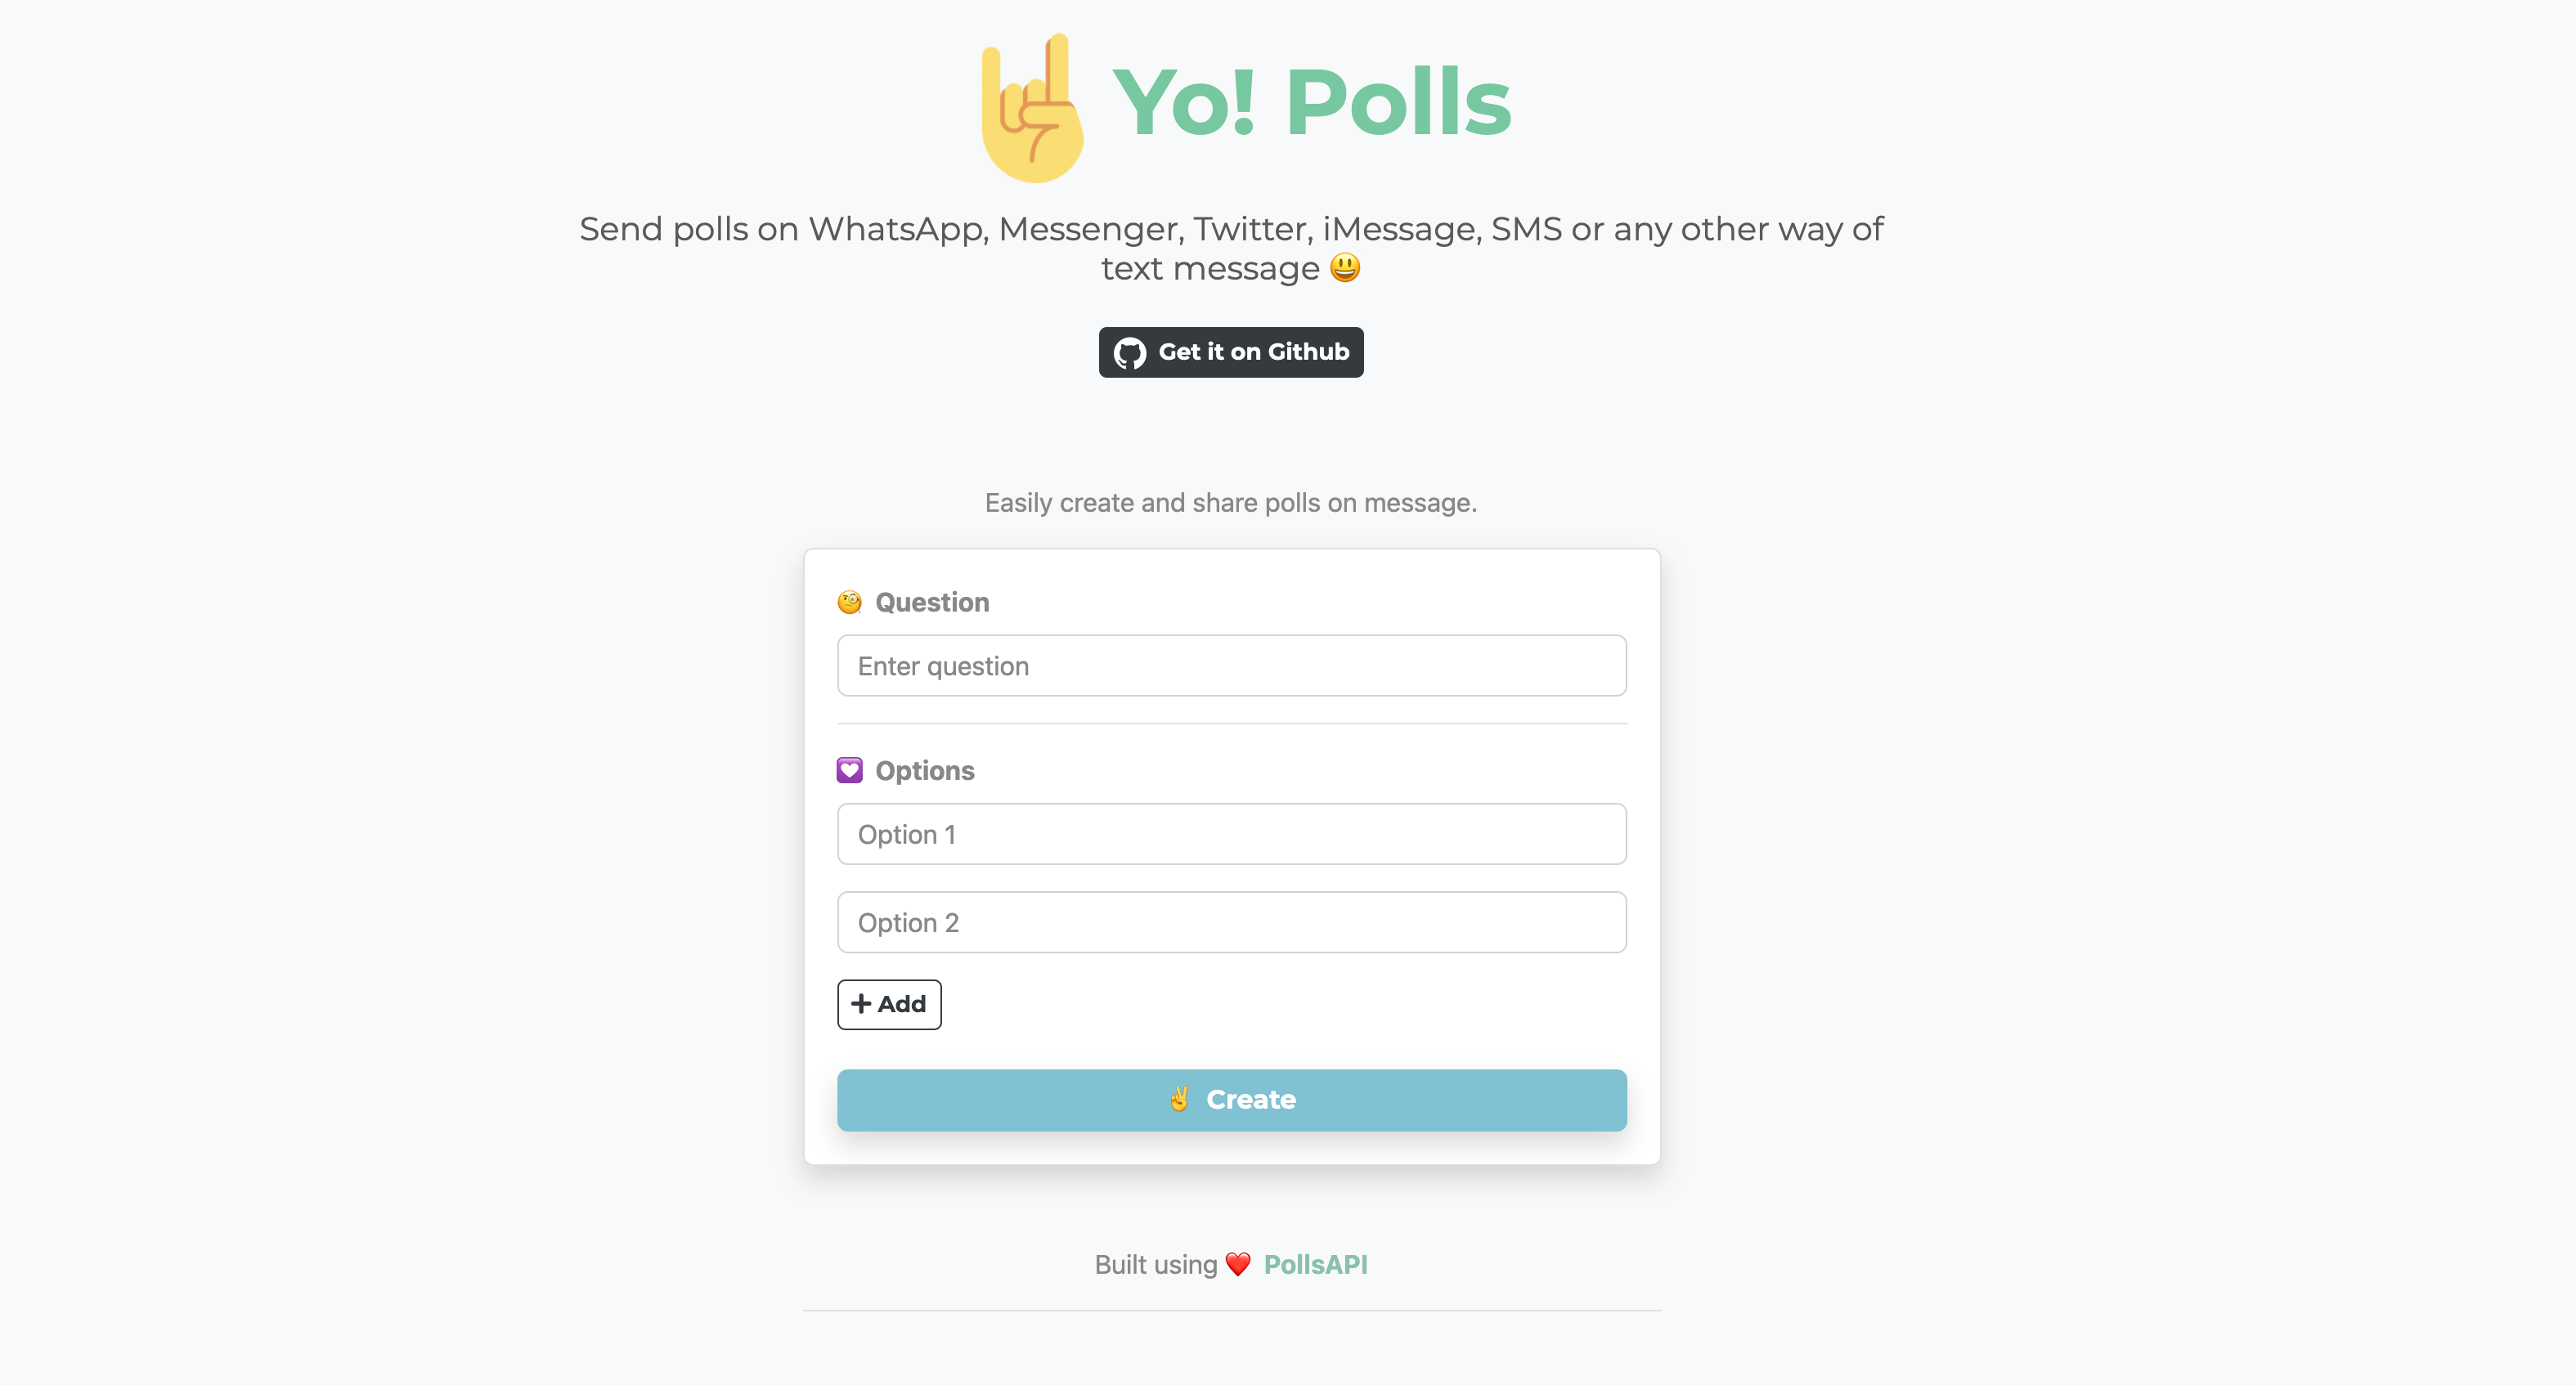The image size is (2576, 1385).
Task: Click the Enter question input field
Action: click(1231, 665)
